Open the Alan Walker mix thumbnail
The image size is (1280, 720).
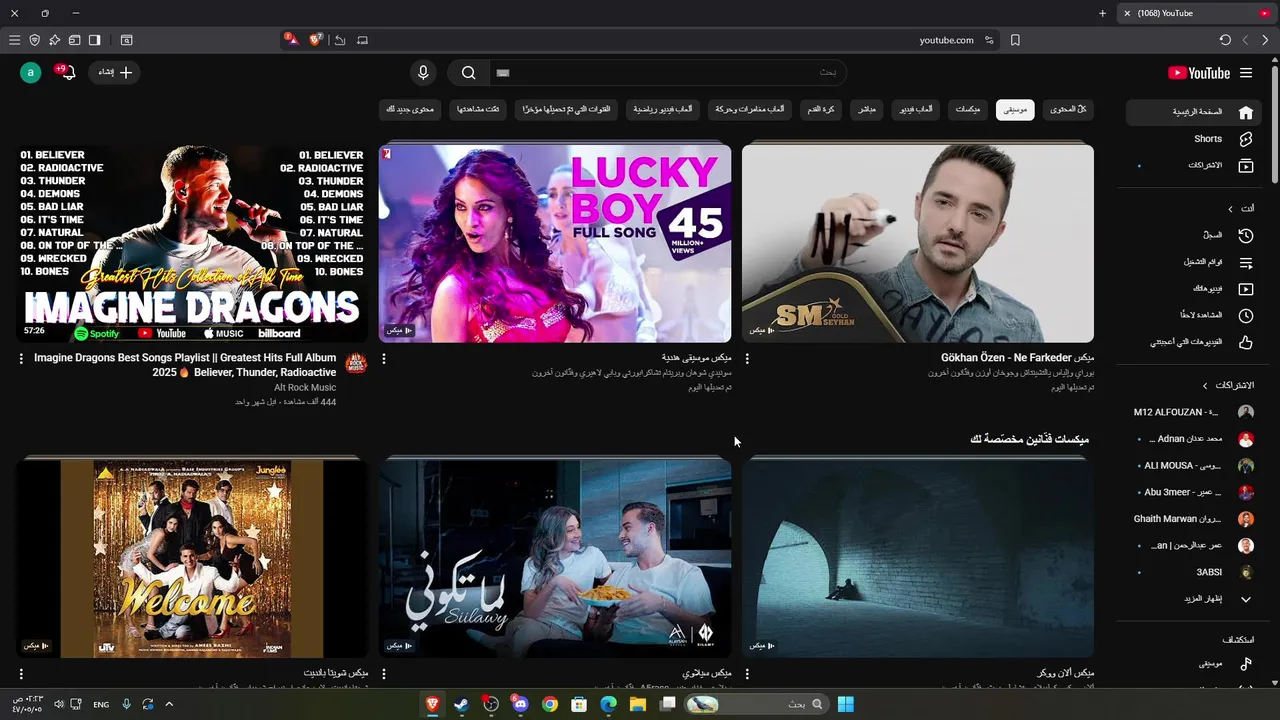click(918, 558)
